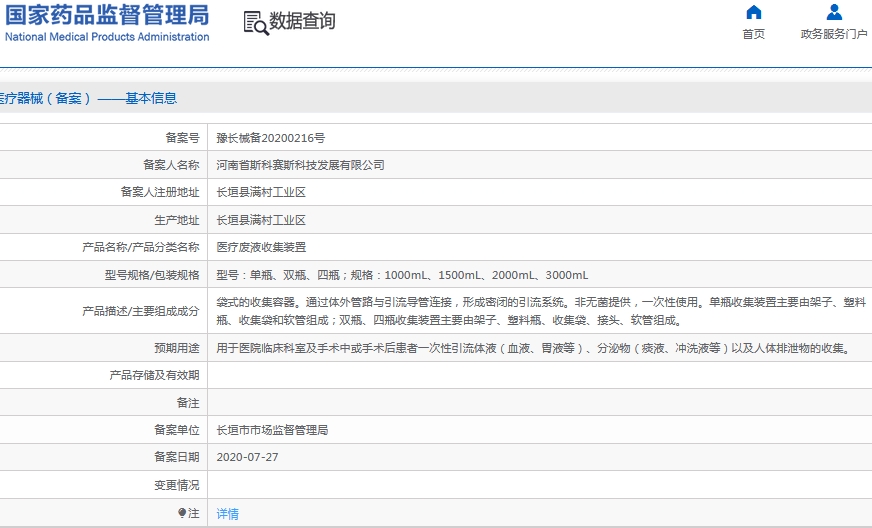Click the 用于医院临床科室 intended use text
The height and width of the screenshot is (528, 872).
pos(534,348)
